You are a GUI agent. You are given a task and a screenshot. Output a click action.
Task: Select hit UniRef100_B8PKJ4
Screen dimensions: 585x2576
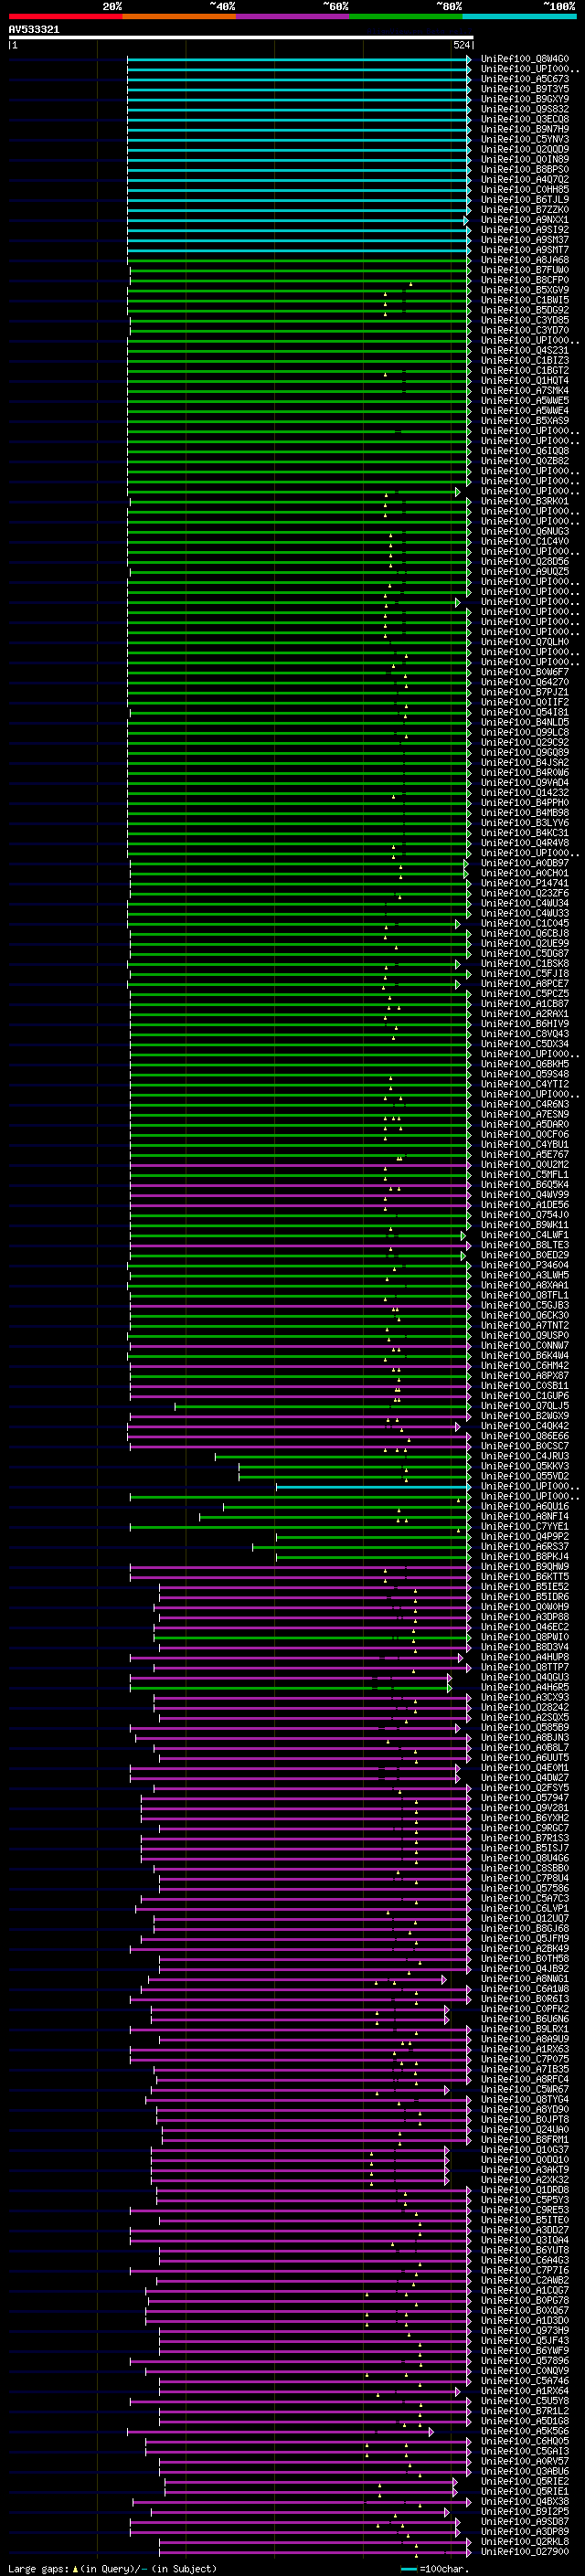[524, 1556]
